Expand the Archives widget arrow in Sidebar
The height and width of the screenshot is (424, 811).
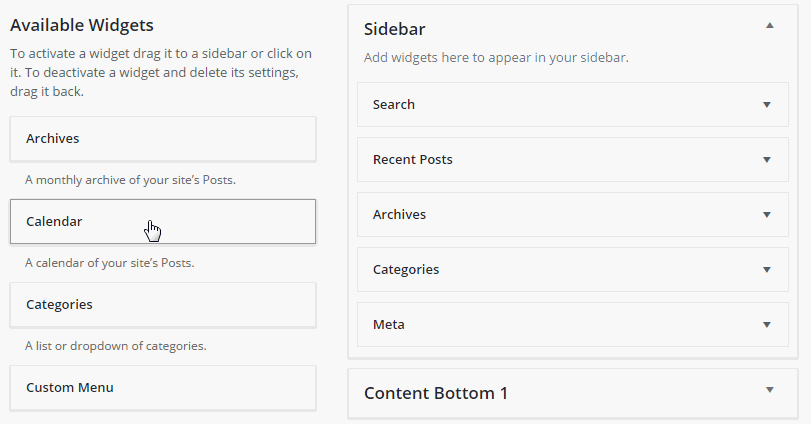pyautogui.click(x=767, y=215)
